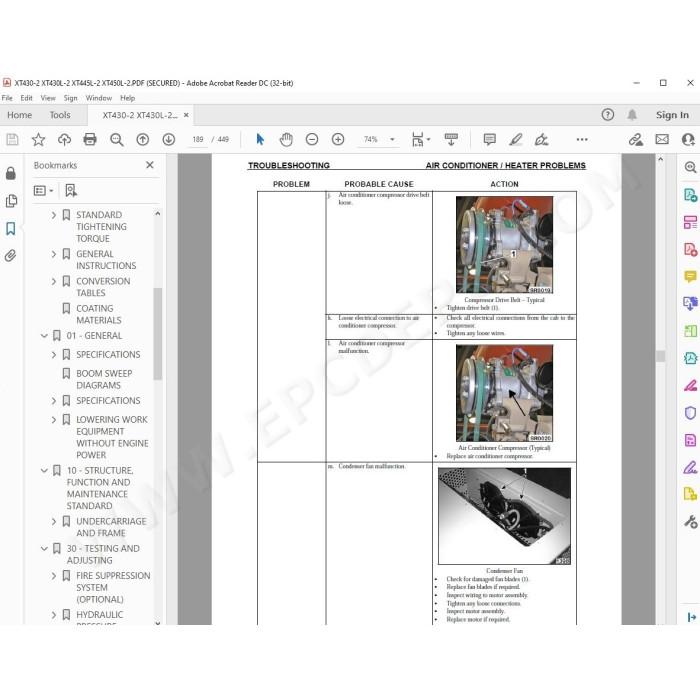Open the BOOM SWEEP DIAGRAMS bookmark
Screen dimensions: 700x700
click(104, 379)
